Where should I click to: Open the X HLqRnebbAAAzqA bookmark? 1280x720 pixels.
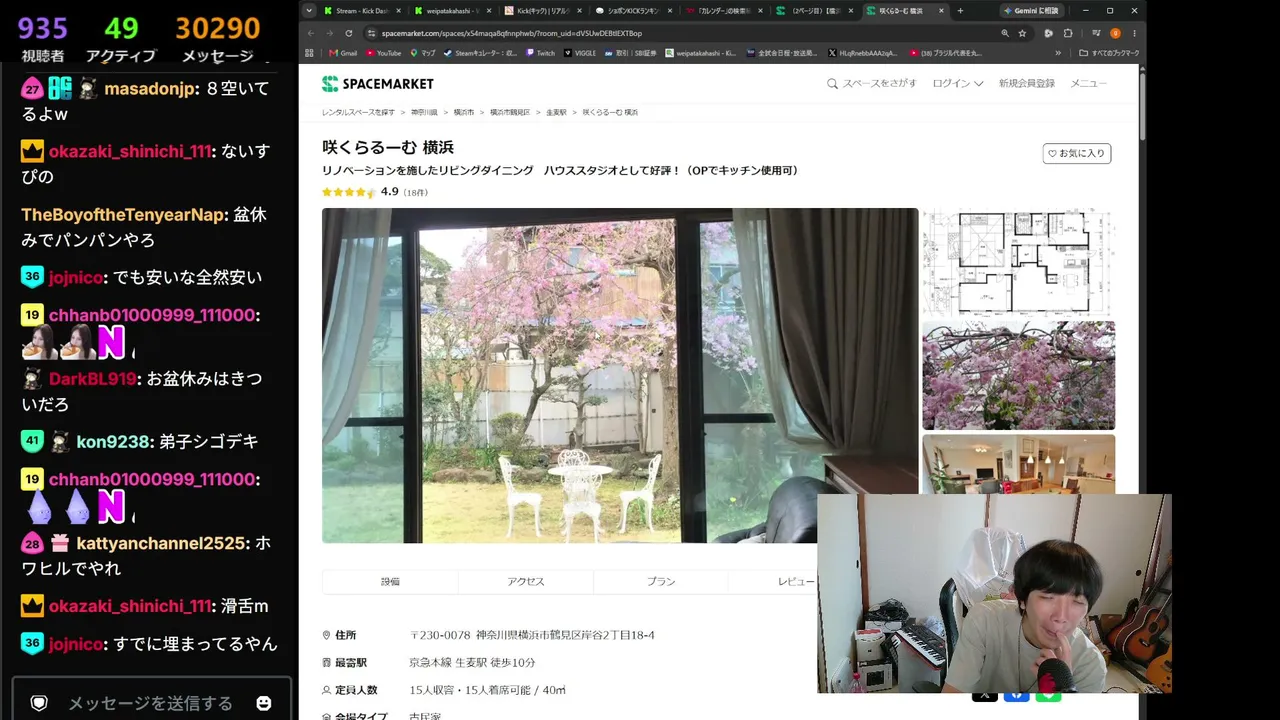[862, 53]
